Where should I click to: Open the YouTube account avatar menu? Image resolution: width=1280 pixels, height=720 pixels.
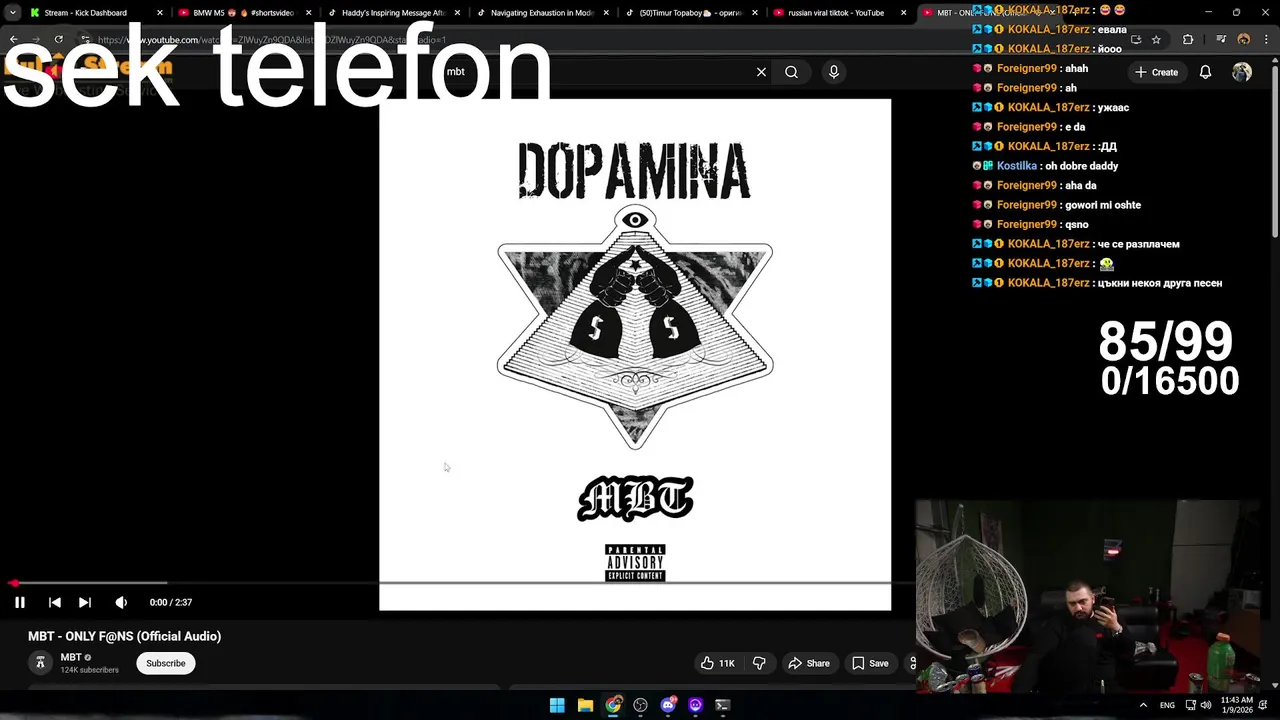(1242, 72)
